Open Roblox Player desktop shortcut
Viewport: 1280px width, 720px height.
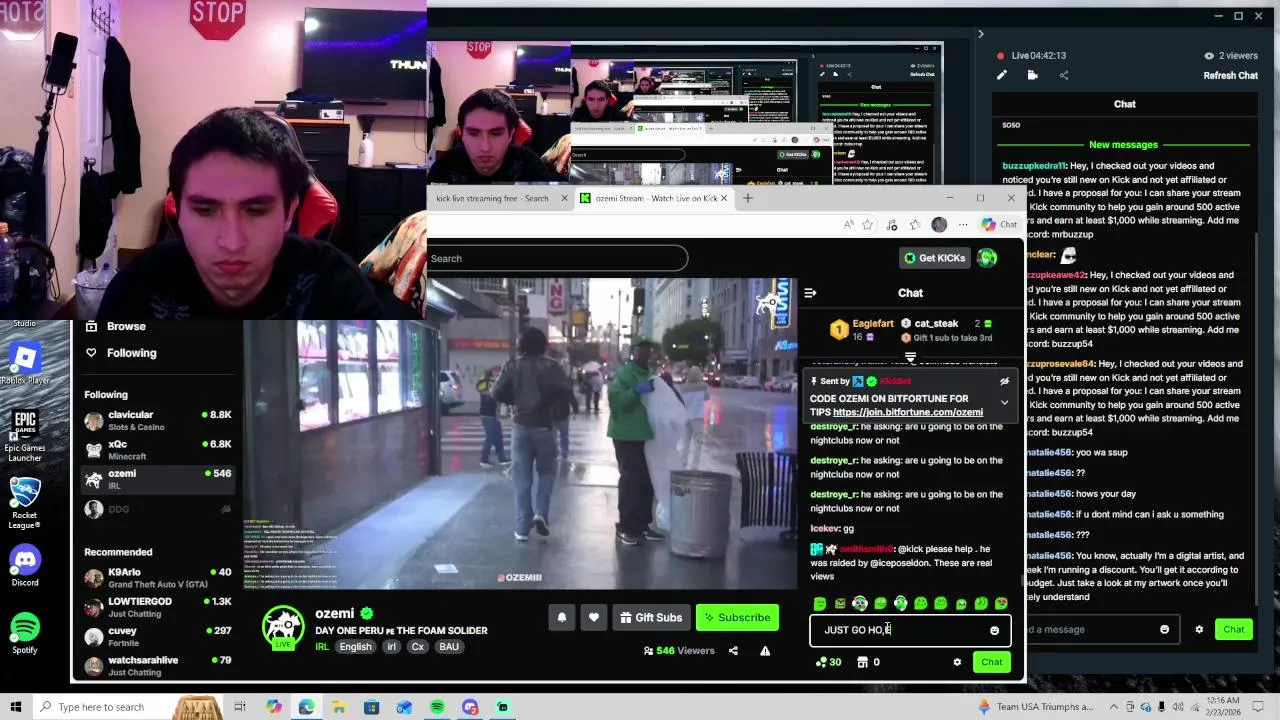pyautogui.click(x=25, y=364)
